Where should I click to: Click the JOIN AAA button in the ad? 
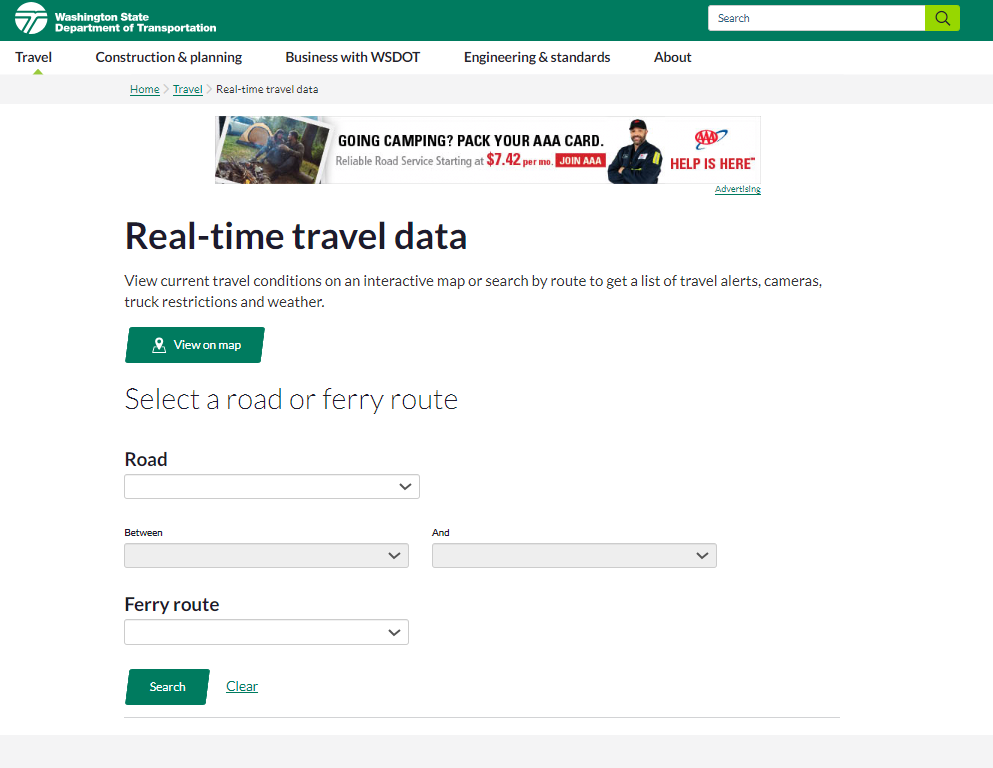click(x=580, y=161)
